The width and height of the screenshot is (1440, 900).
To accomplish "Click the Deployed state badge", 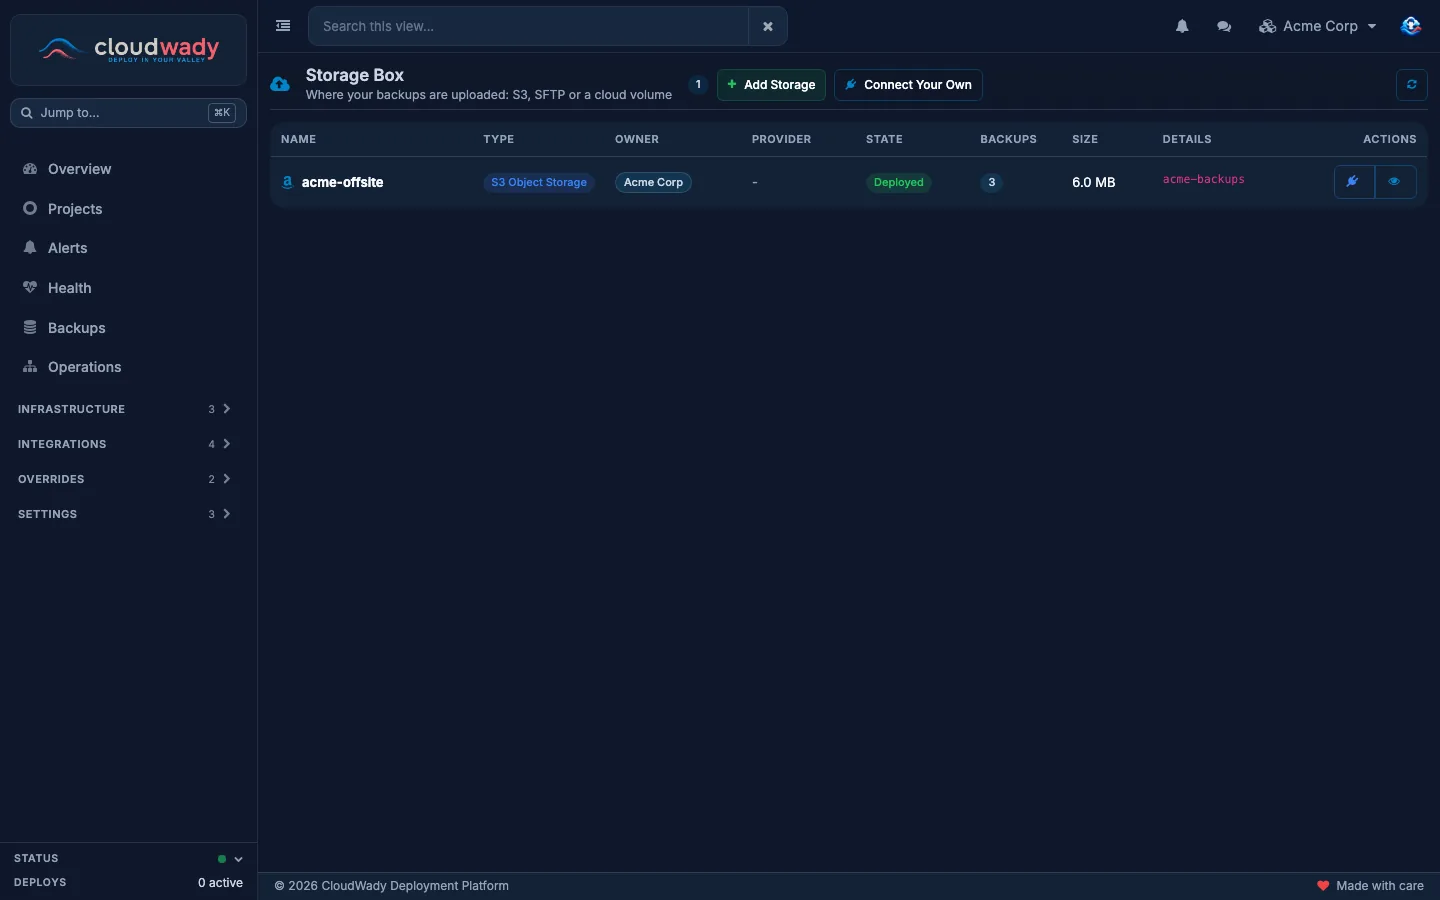I will coord(898,182).
